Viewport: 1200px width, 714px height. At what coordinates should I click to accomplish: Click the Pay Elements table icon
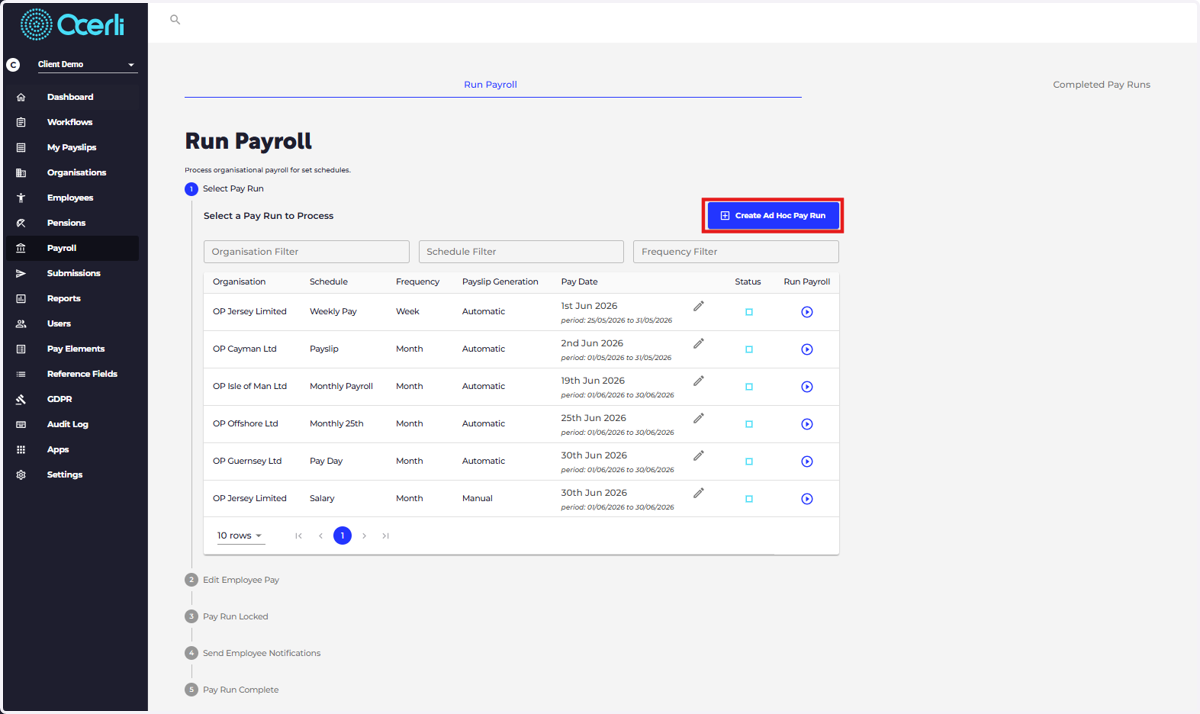pyautogui.click(x=21, y=349)
